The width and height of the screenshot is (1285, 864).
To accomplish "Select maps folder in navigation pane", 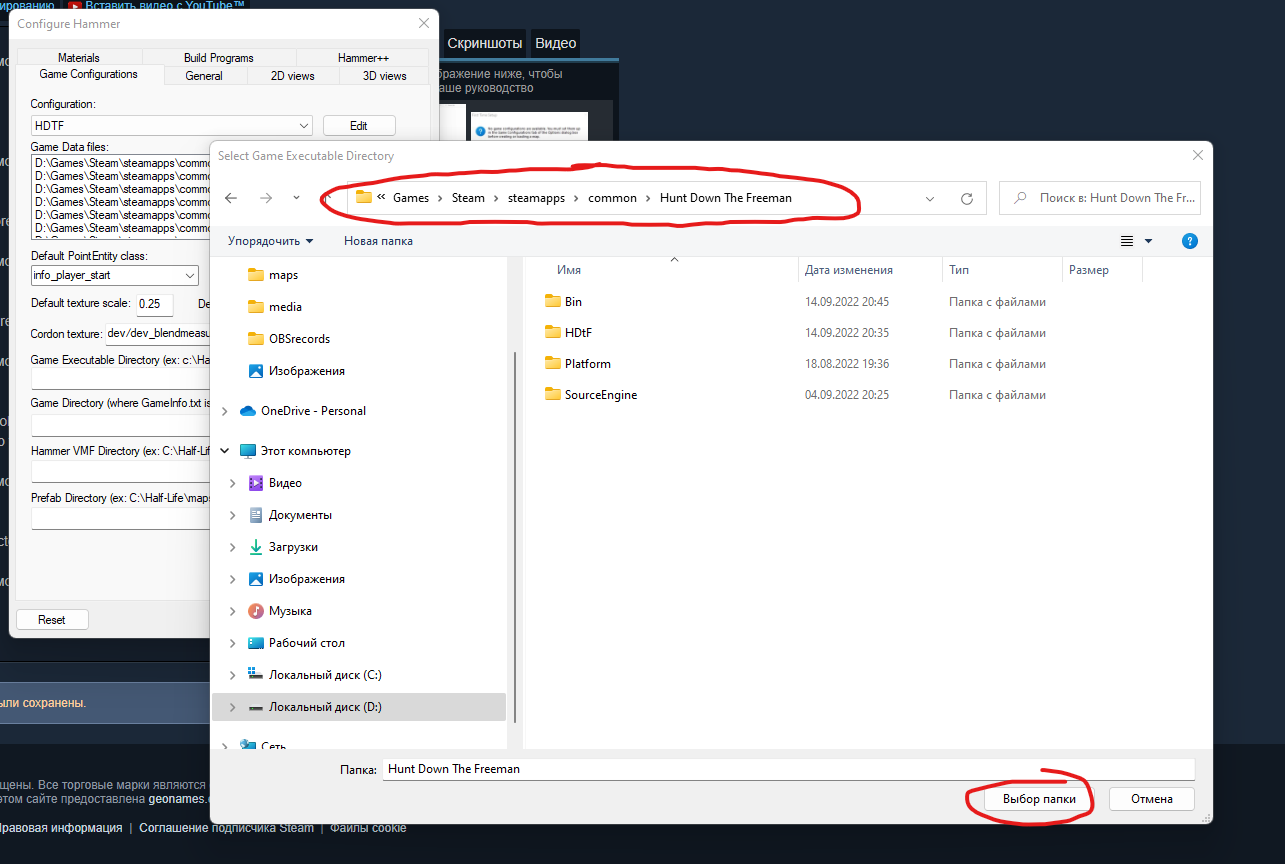I will tap(283, 275).
